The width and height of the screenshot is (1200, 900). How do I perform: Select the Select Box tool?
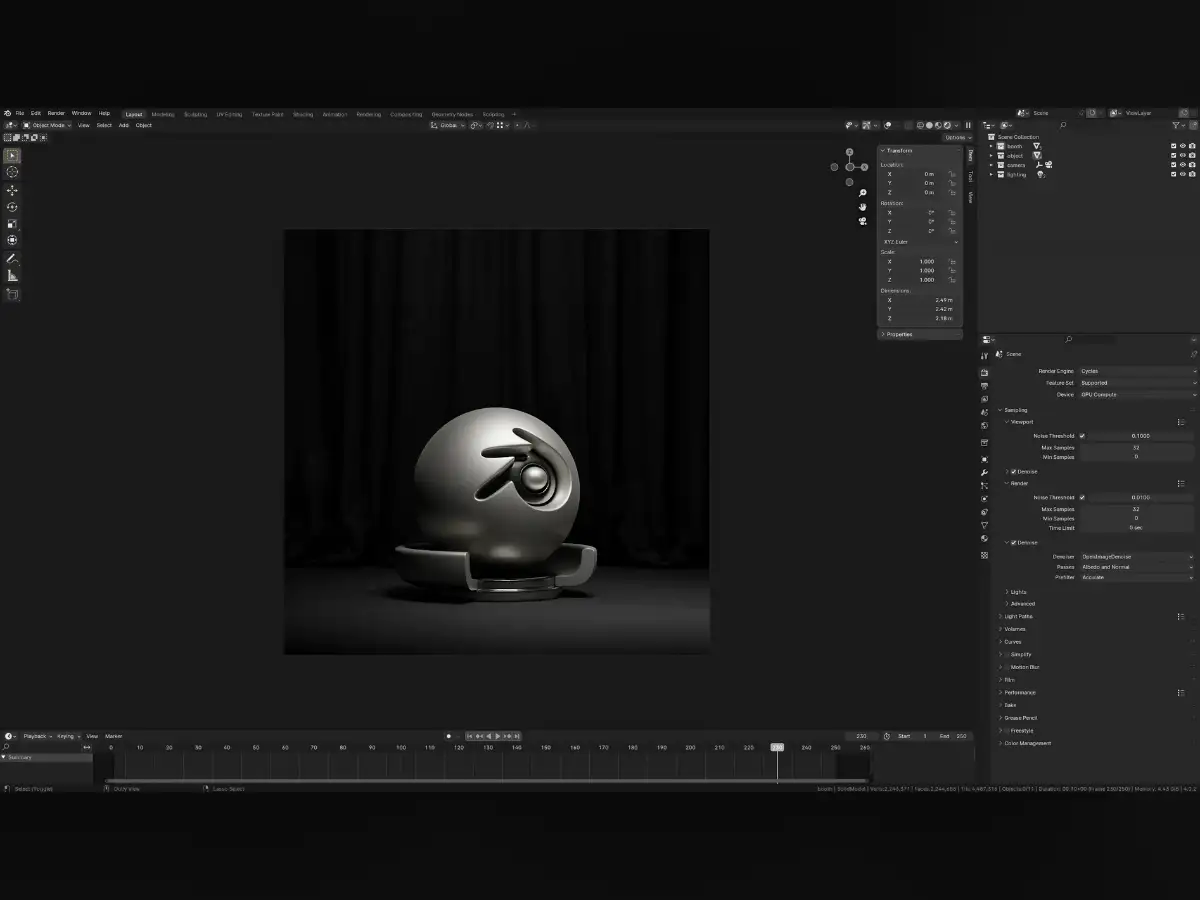pos(12,156)
